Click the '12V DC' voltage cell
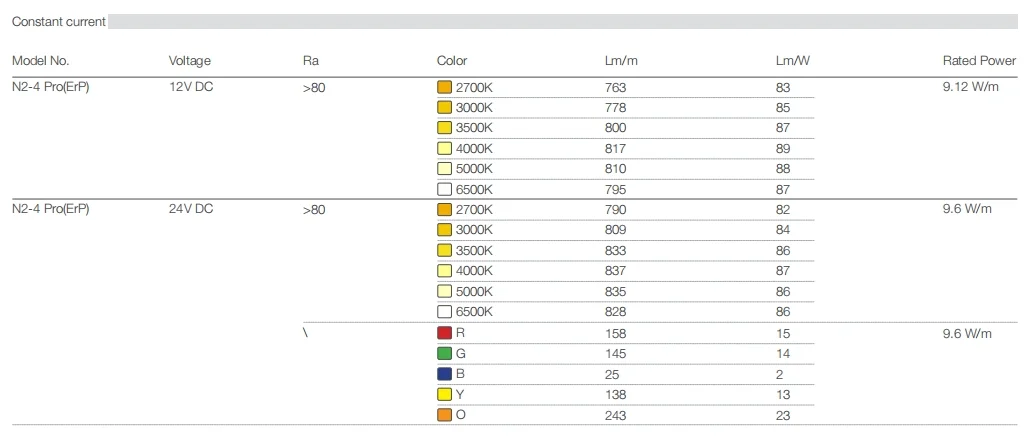This screenshot has width=1030, height=441. [190, 87]
